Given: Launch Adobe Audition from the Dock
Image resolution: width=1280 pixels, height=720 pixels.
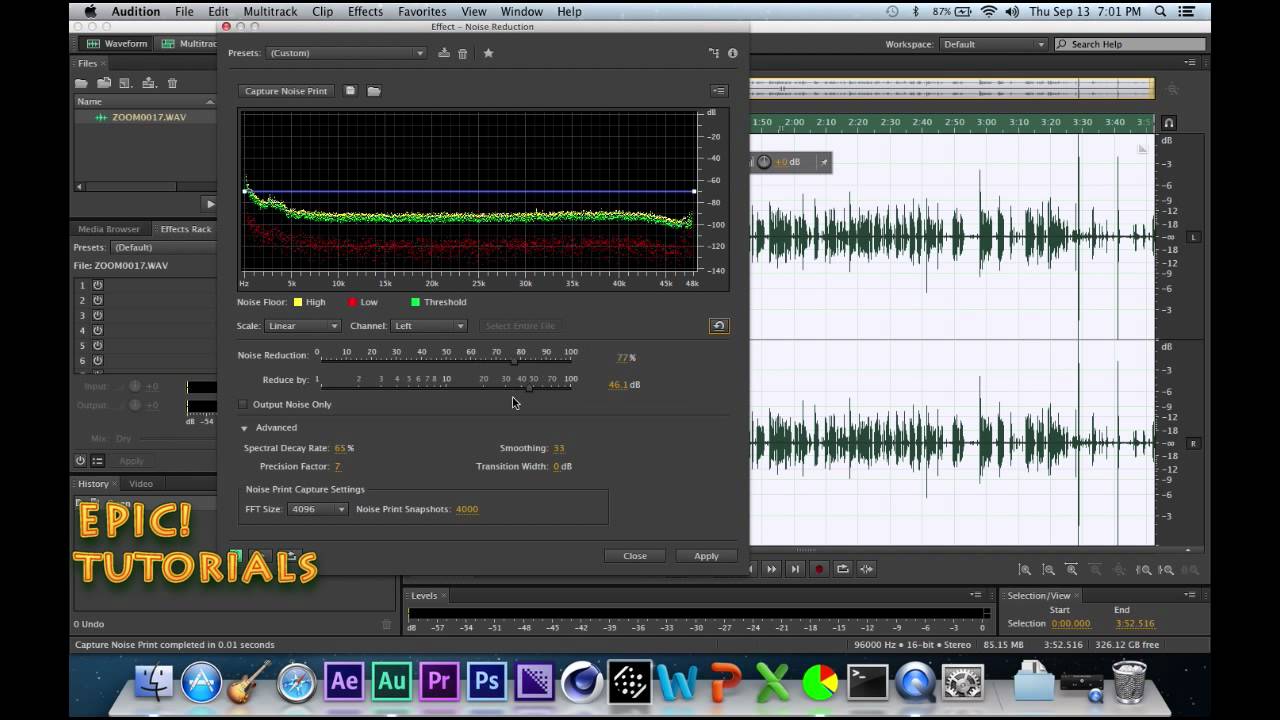Looking at the screenshot, I should (392, 682).
